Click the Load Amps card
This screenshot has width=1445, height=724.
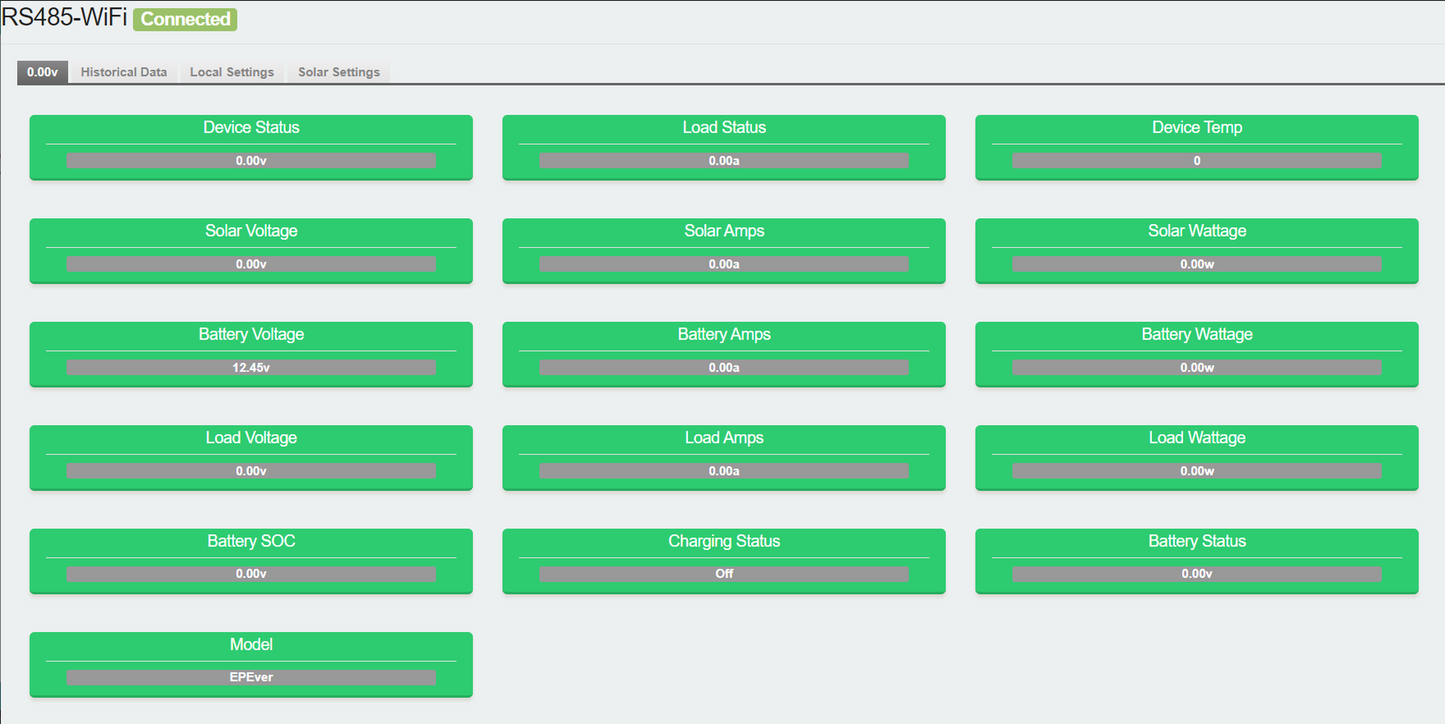point(724,455)
